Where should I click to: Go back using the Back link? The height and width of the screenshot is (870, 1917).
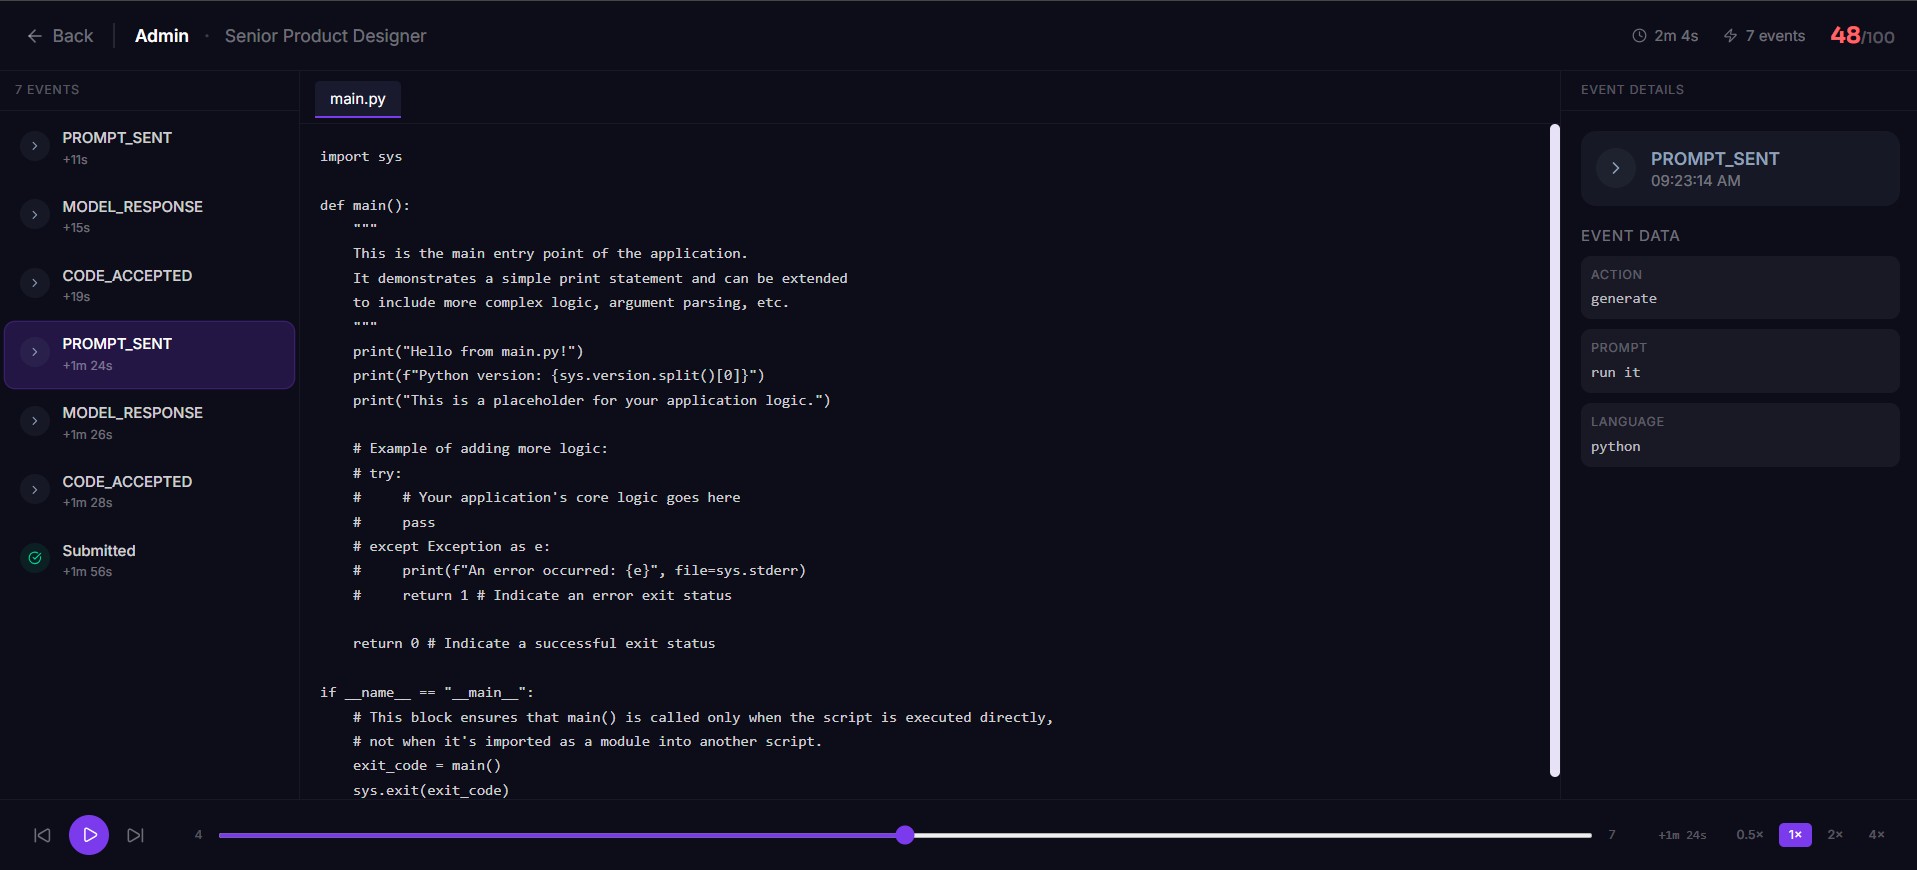tap(60, 36)
